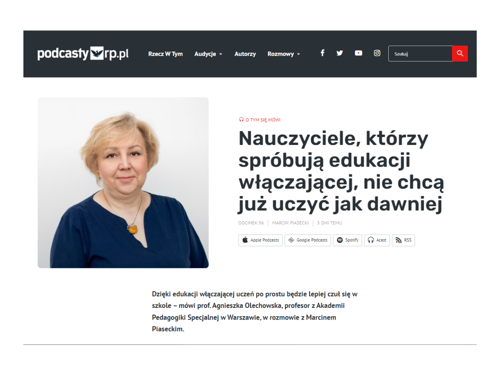Focus the Szukaj search field
500x375 pixels.
tap(420, 53)
